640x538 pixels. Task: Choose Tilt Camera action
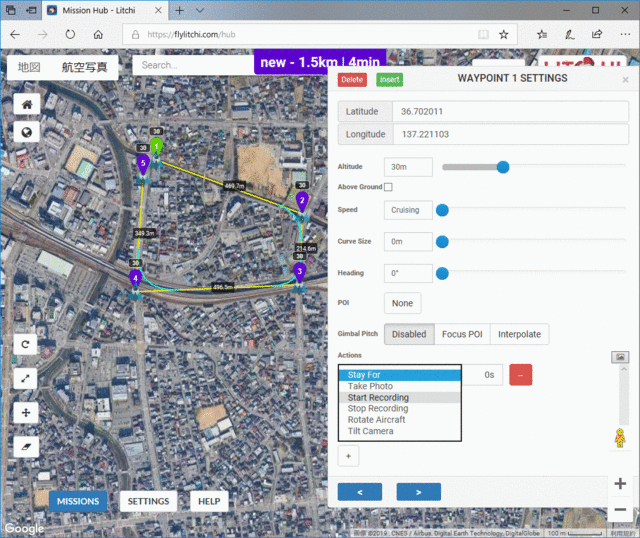click(x=400, y=431)
